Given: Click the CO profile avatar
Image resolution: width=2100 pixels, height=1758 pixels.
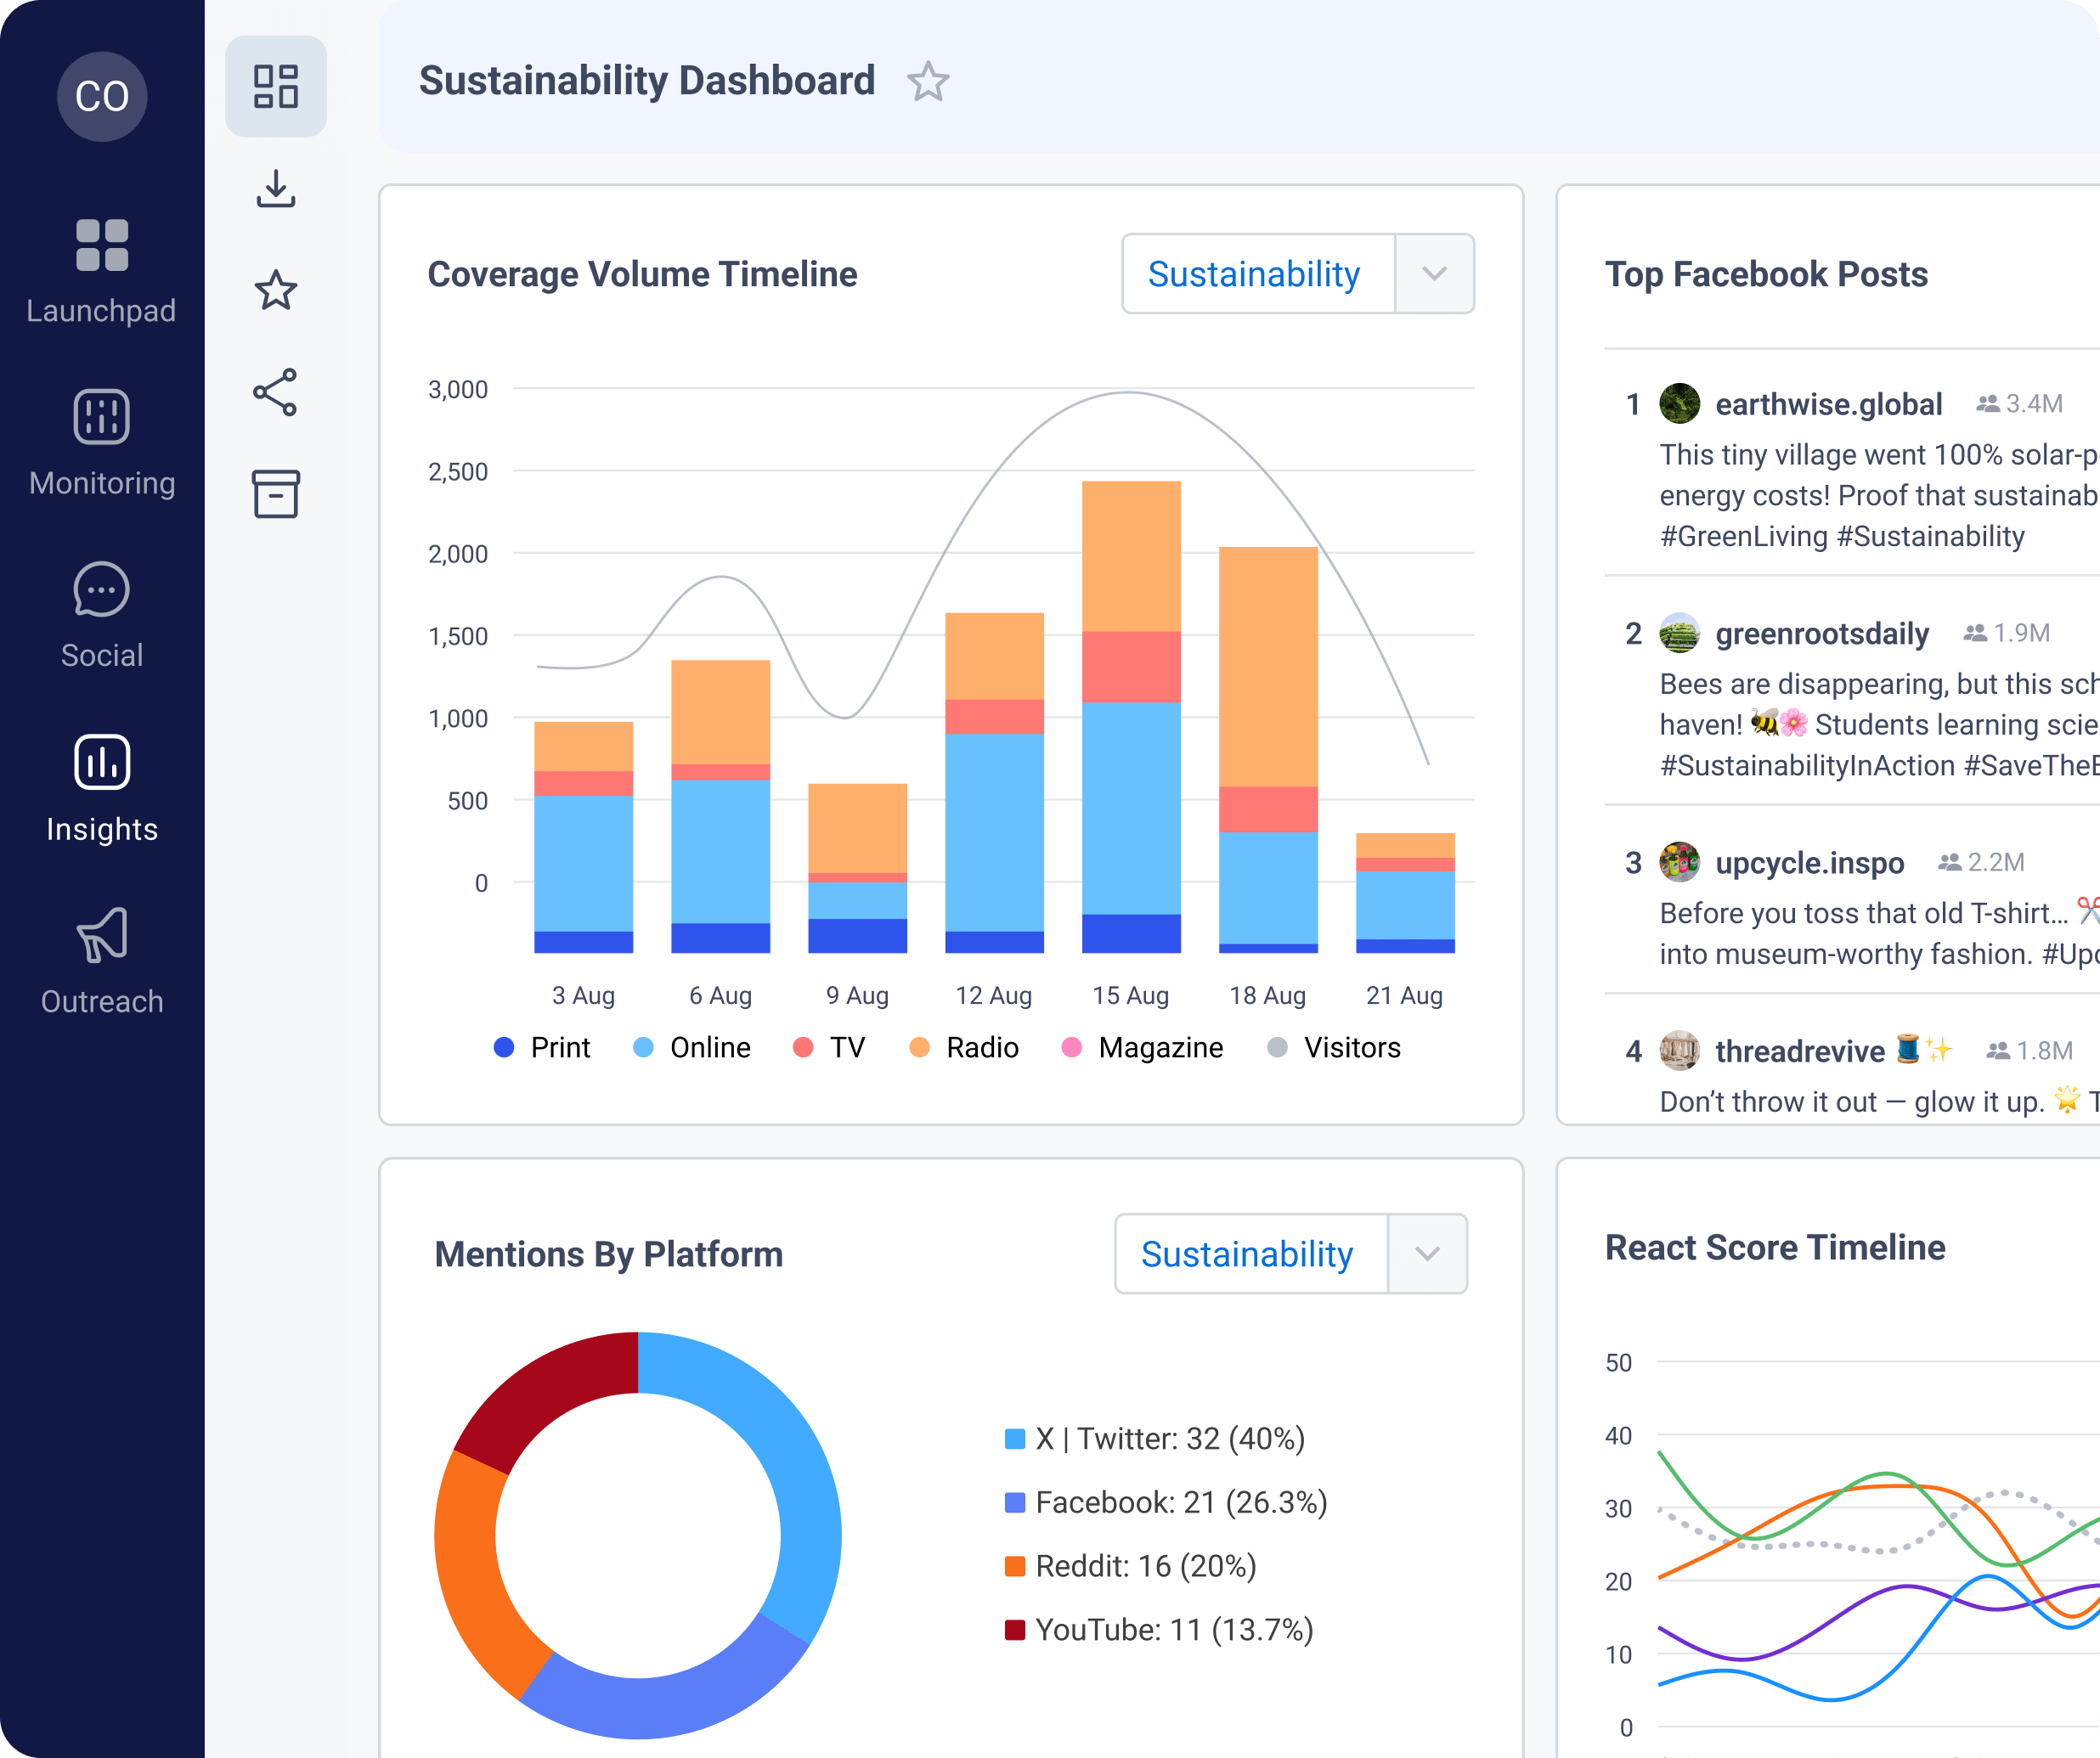Looking at the screenshot, I should [x=101, y=95].
